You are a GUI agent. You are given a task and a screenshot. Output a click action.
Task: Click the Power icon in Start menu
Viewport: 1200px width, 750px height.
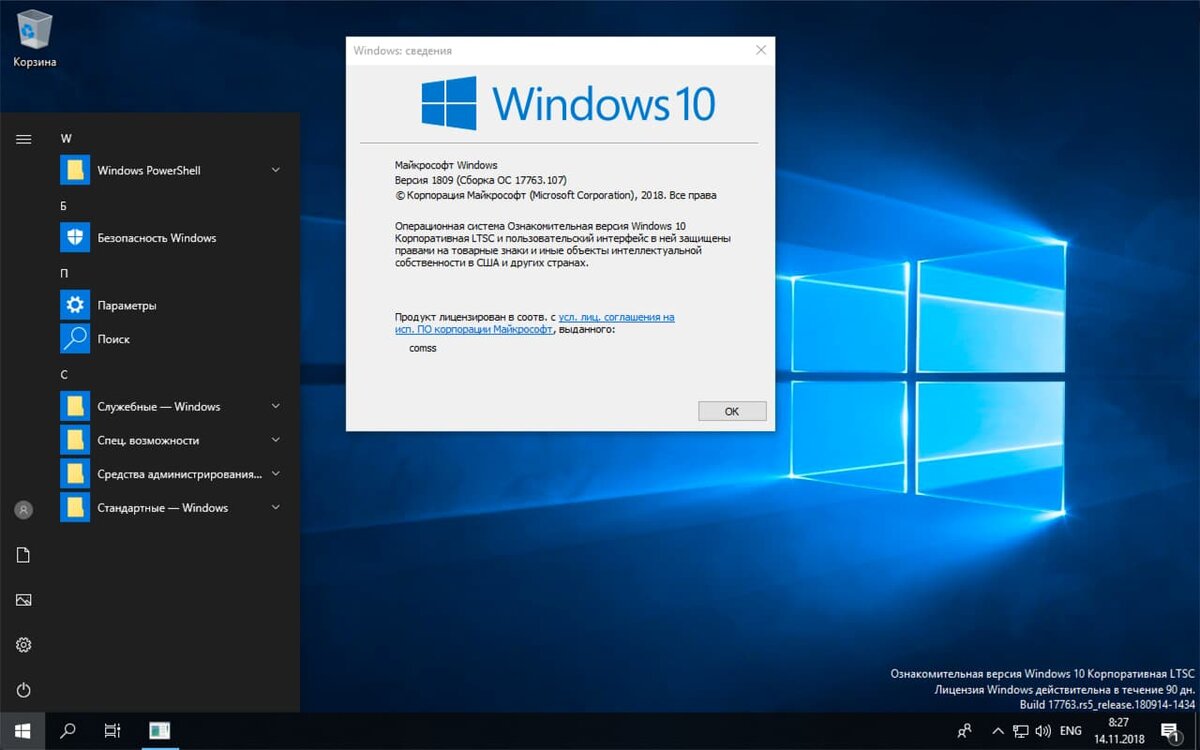pyautogui.click(x=23, y=690)
